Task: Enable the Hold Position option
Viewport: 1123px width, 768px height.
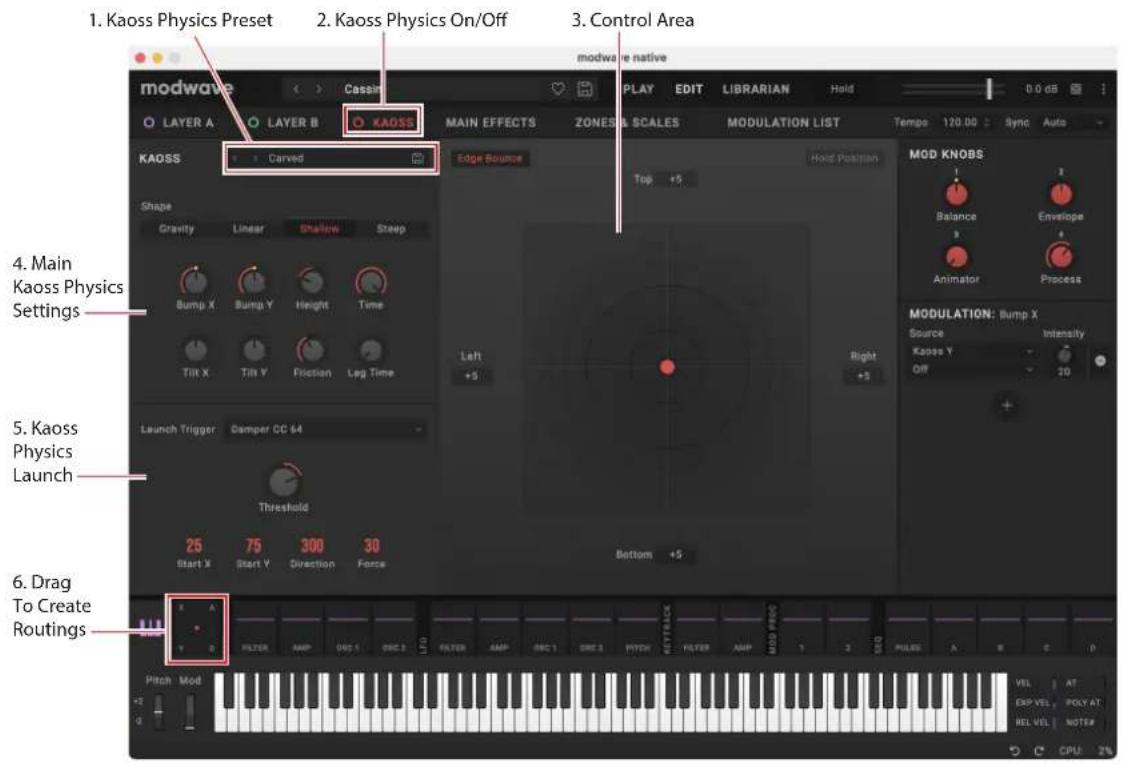Action: pyautogui.click(x=844, y=158)
